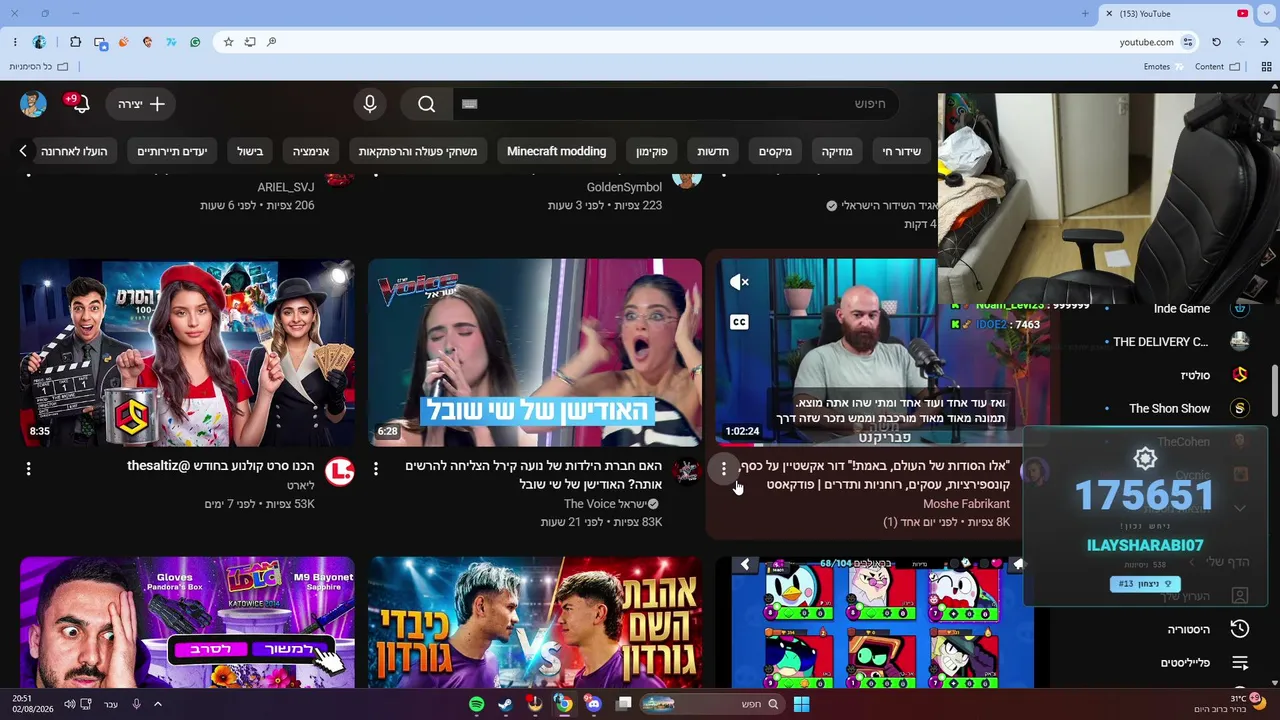Open the יצירה create menu
Viewport: 1280px width, 720px height.
[x=141, y=104]
